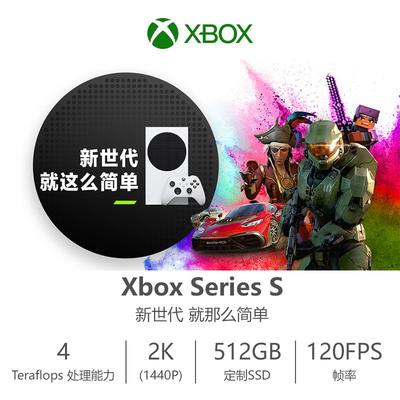Click the 512GB storage spec
This screenshot has height=400, width=400.
pyautogui.click(x=247, y=351)
